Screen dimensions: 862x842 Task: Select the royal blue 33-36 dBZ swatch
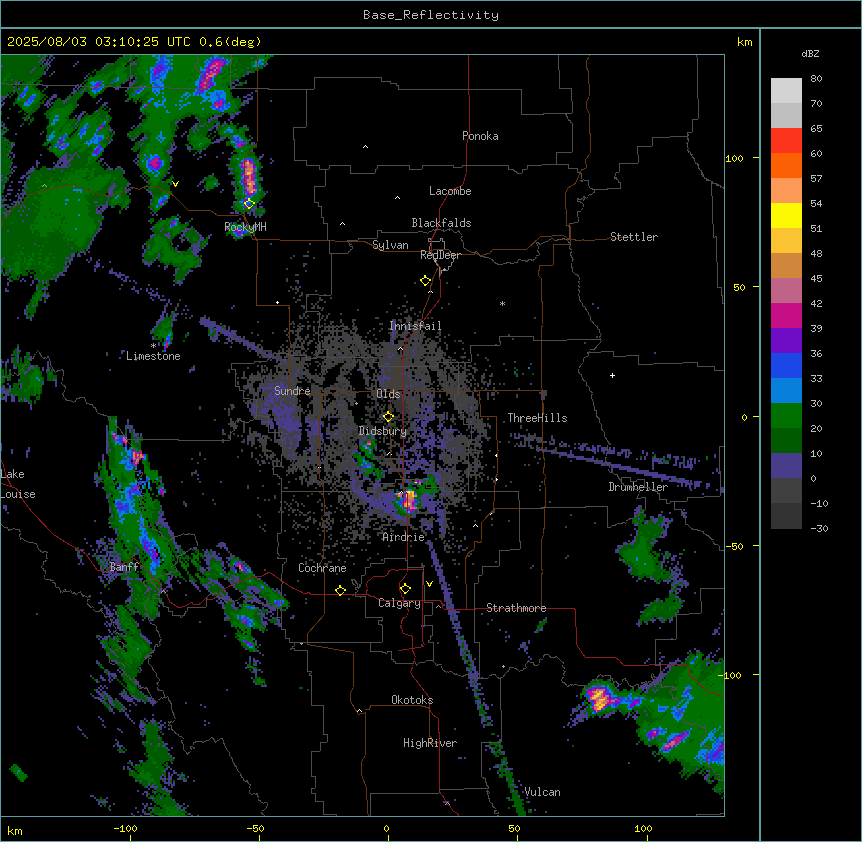(786, 365)
